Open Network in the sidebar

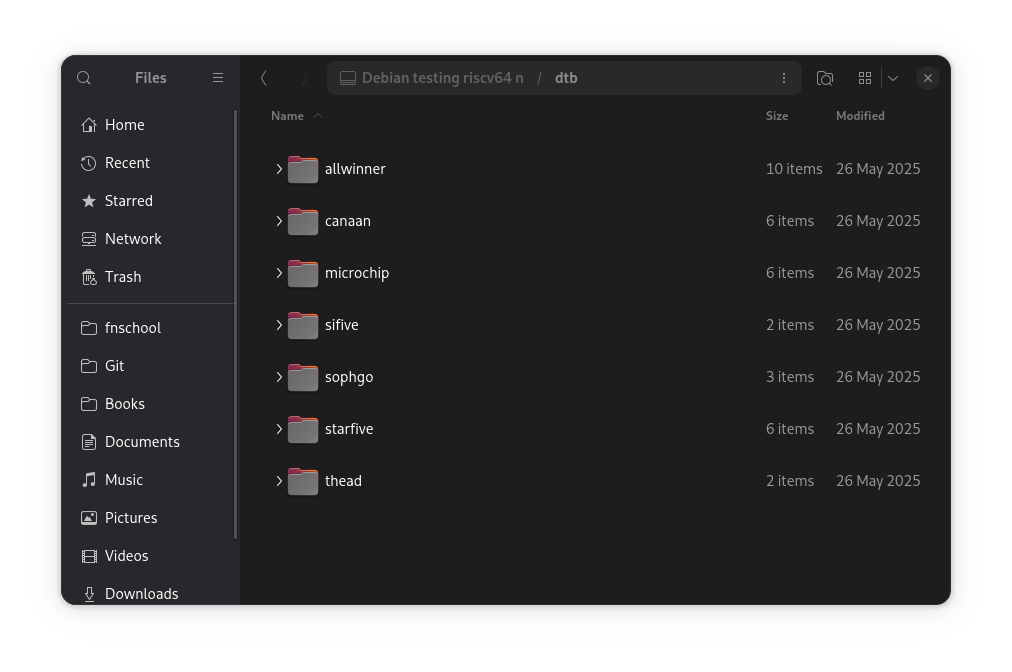pyautogui.click(x=150, y=239)
